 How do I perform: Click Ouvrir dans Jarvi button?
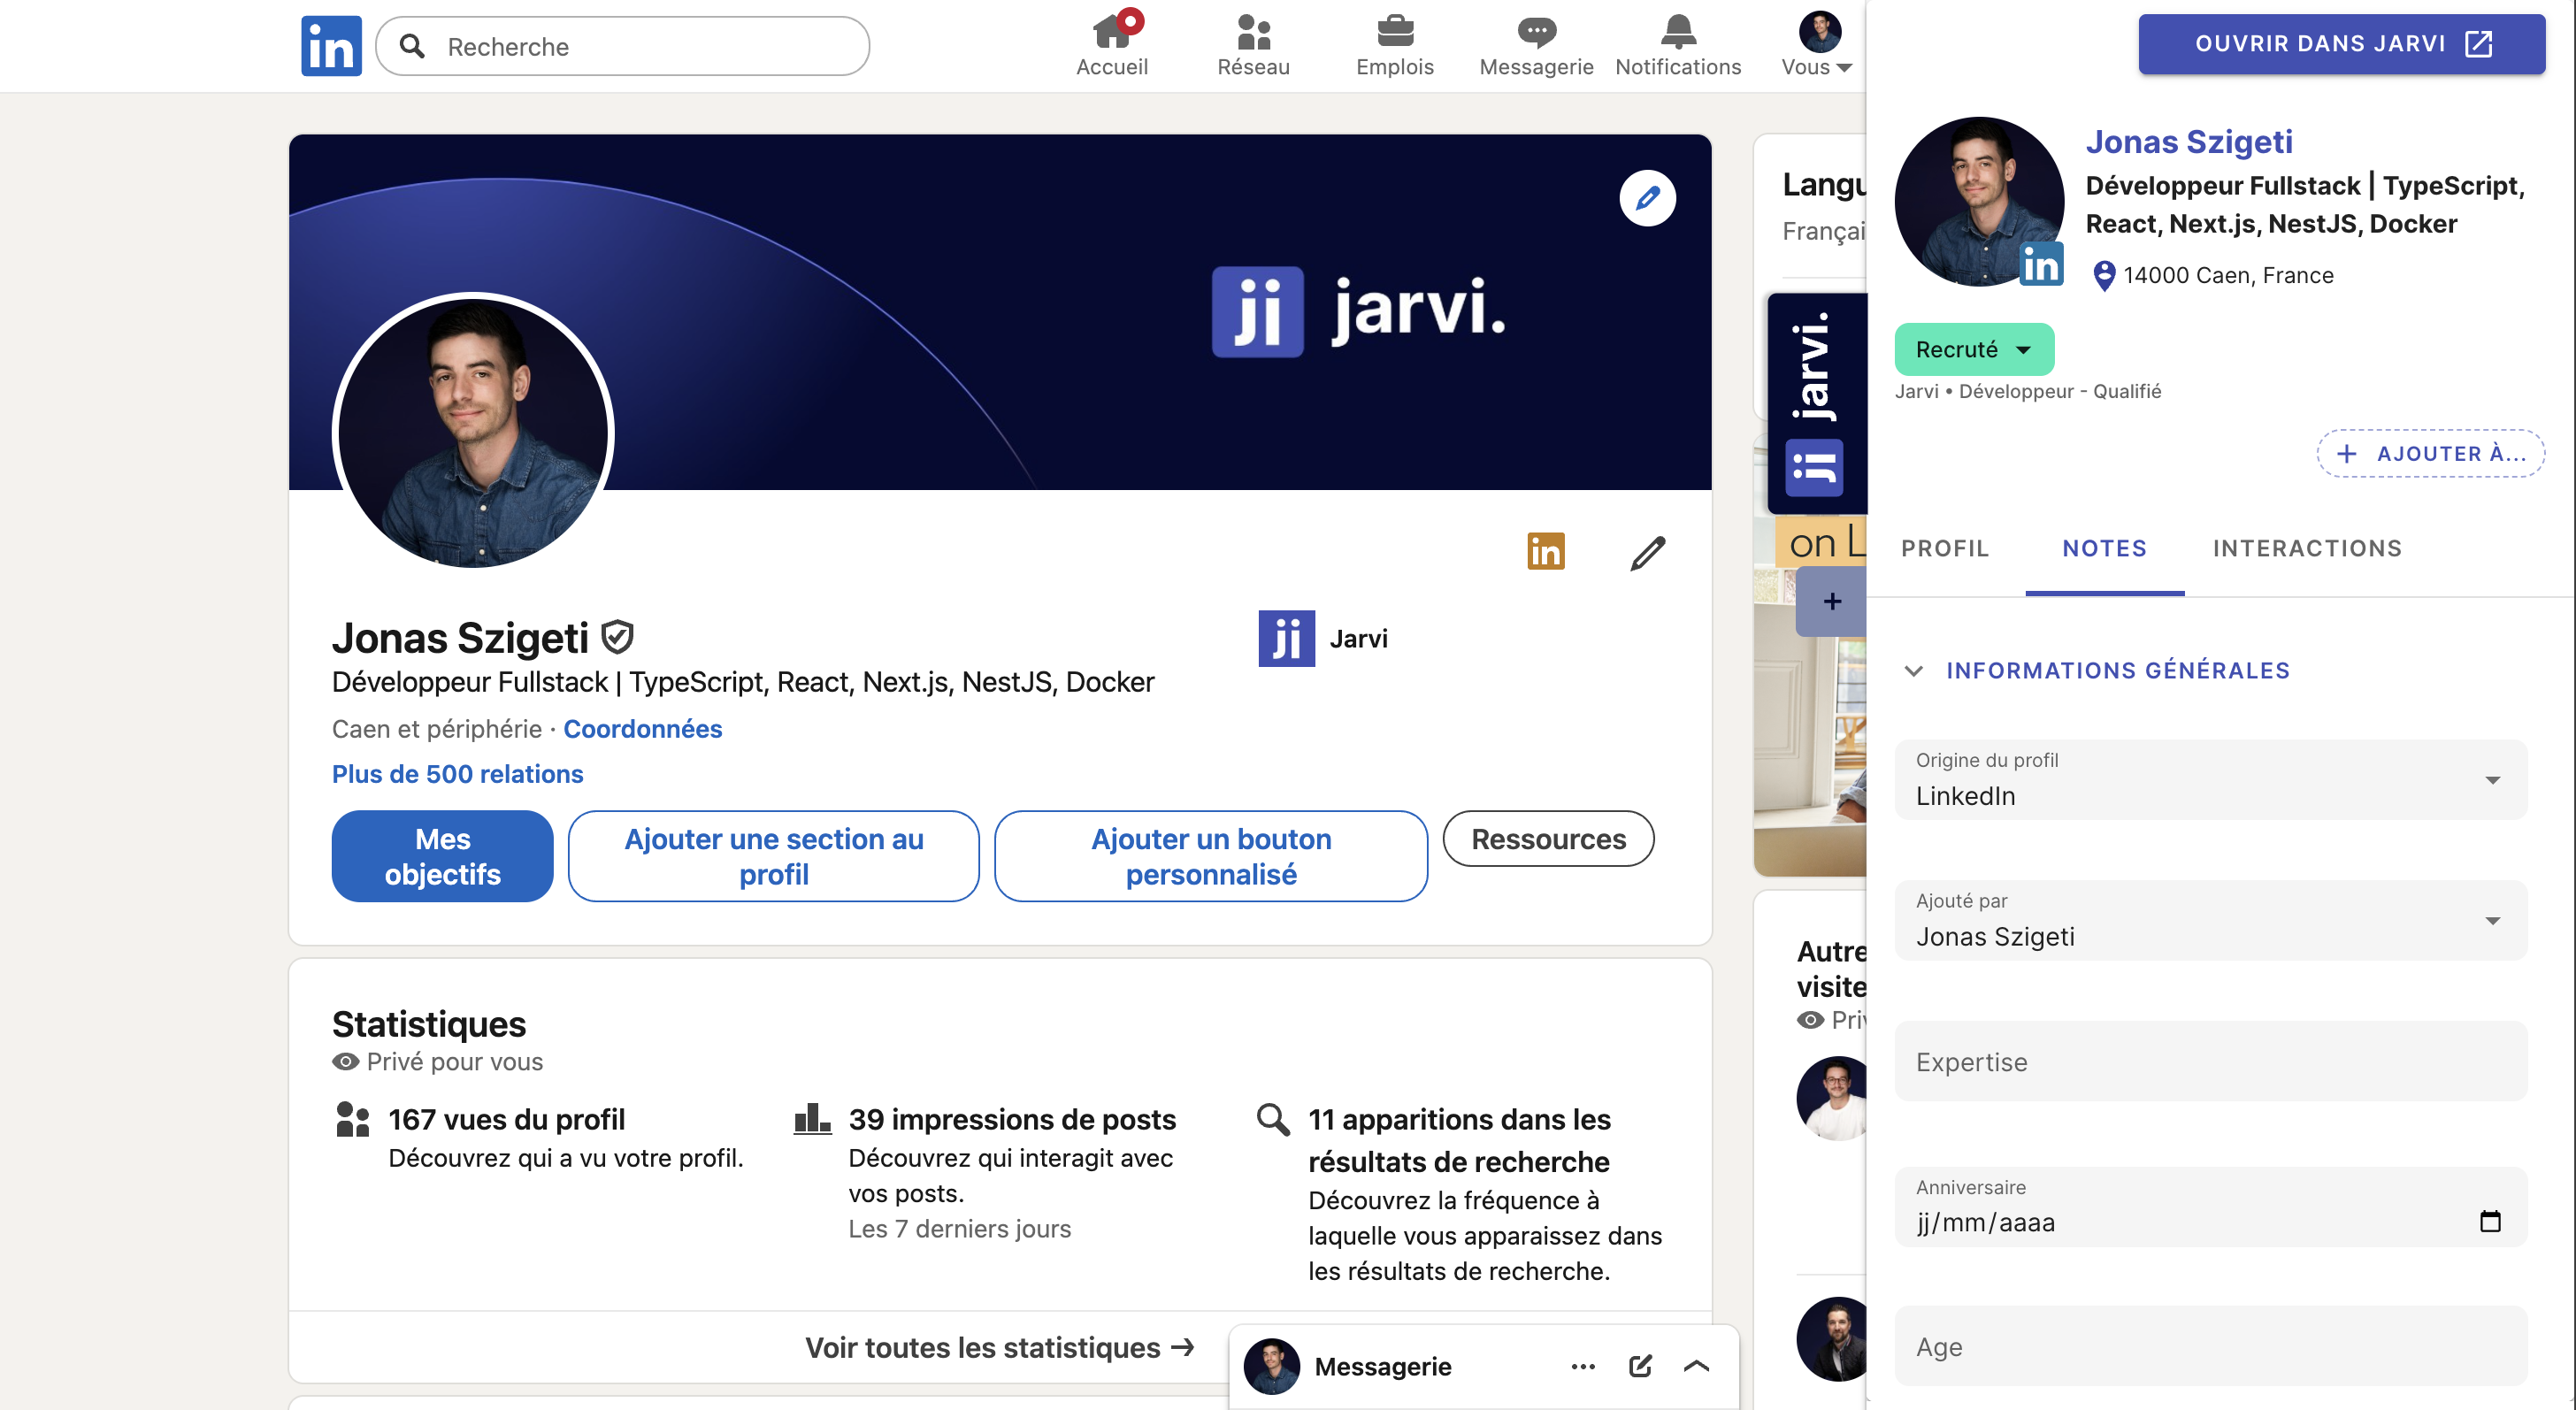coord(2340,44)
